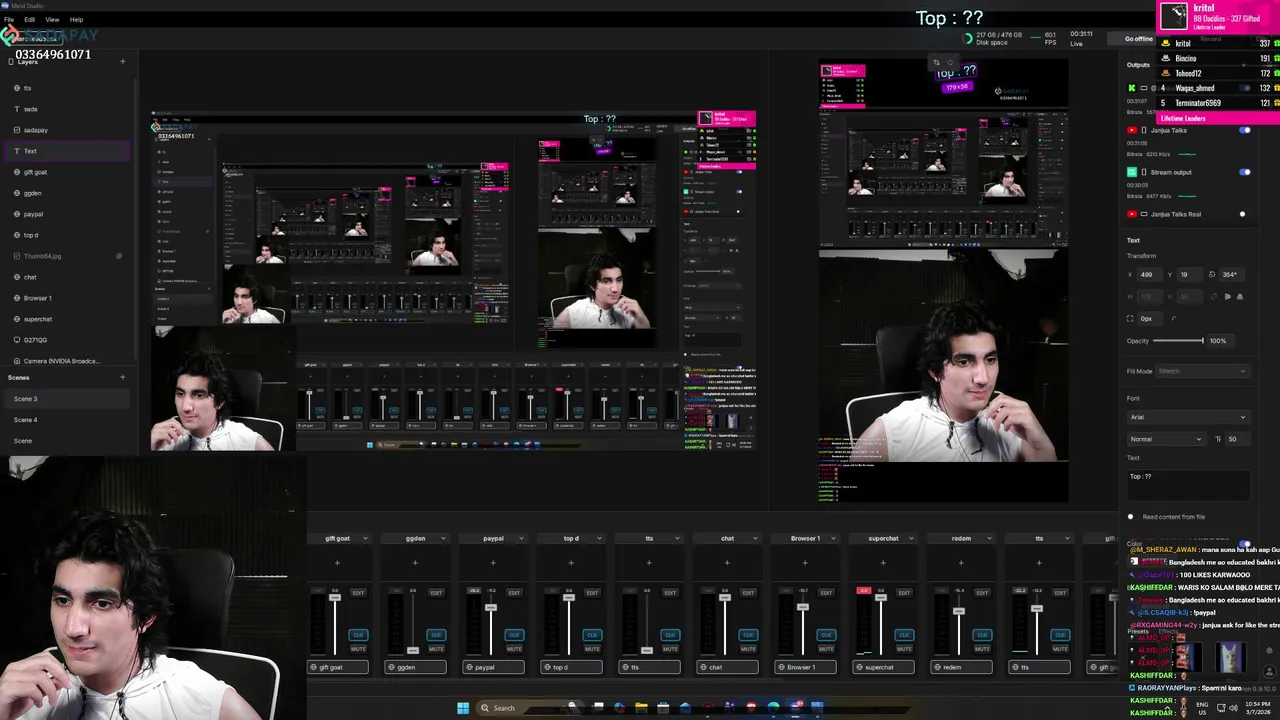Image resolution: width=1280 pixels, height=720 pixels.
Task: Click the globe icon of the ggden layer
Action: pyautogui.click(x=16, y=193)
